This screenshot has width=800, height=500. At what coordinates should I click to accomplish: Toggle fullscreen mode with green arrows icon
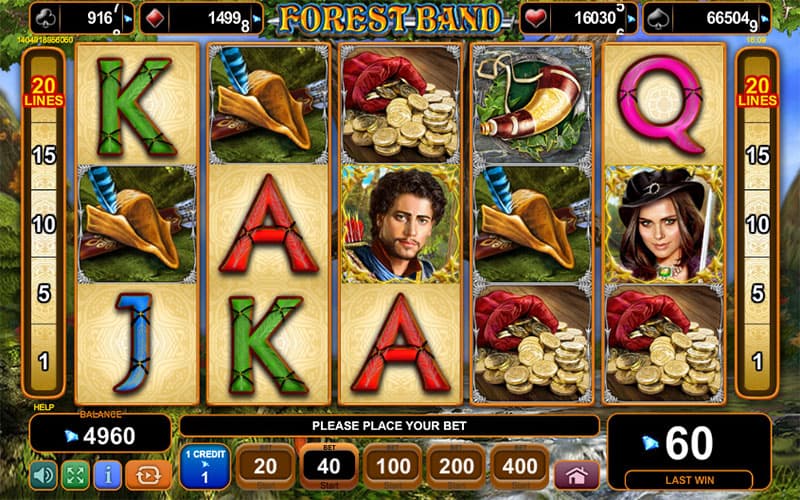pyautogui.click(x=76, y=475)
